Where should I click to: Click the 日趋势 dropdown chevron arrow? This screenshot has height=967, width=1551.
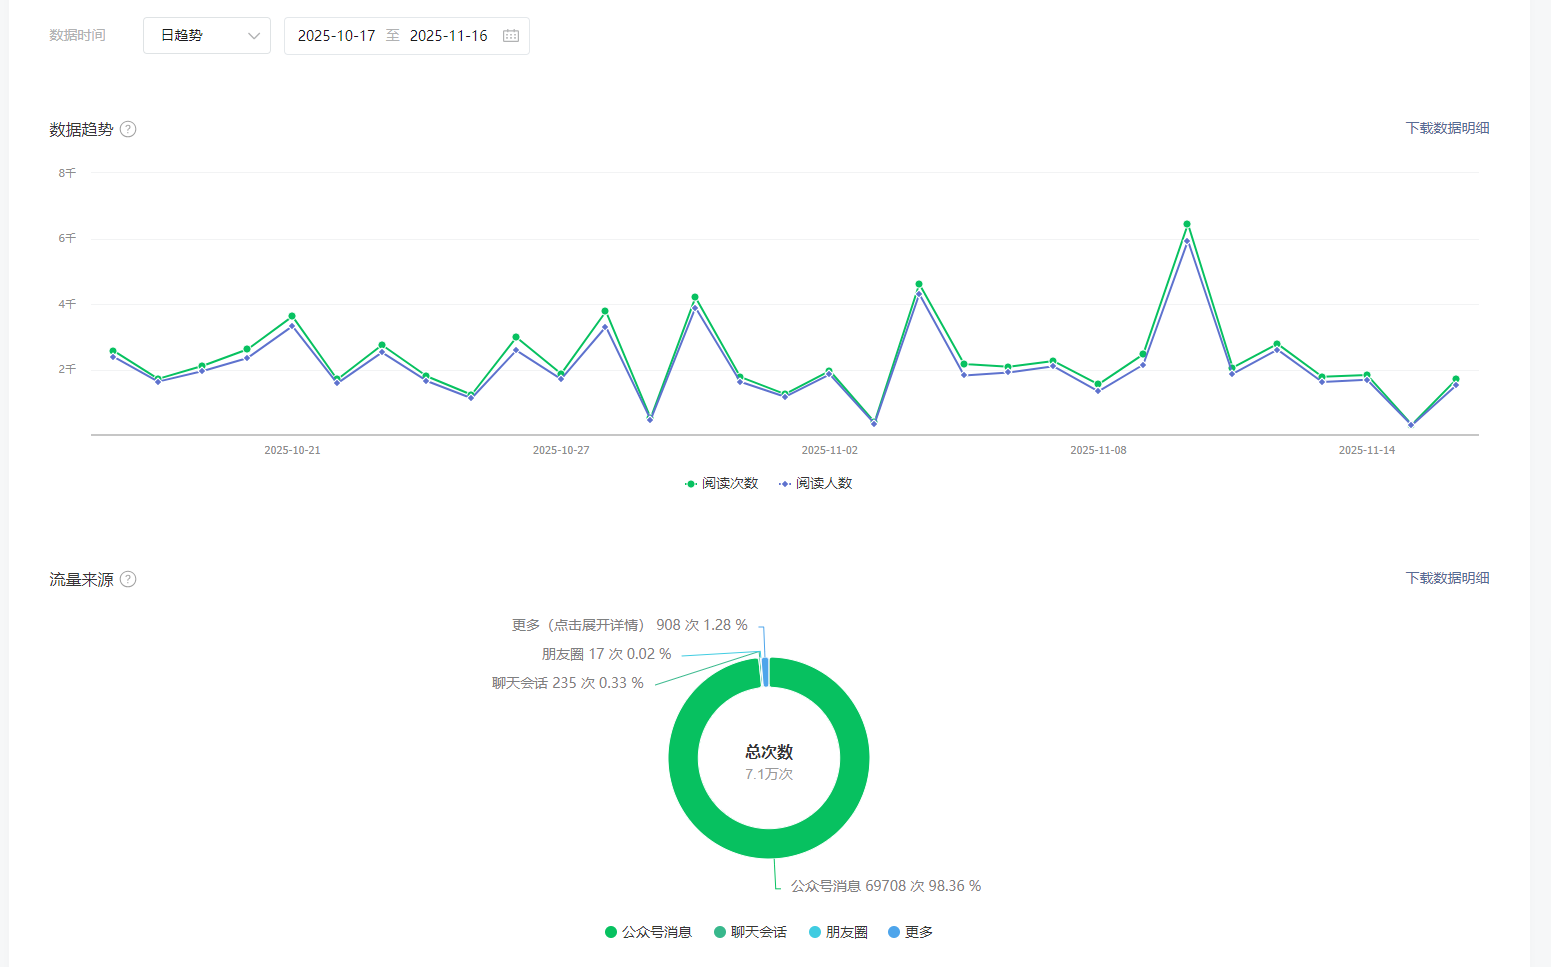click(254, 36)
